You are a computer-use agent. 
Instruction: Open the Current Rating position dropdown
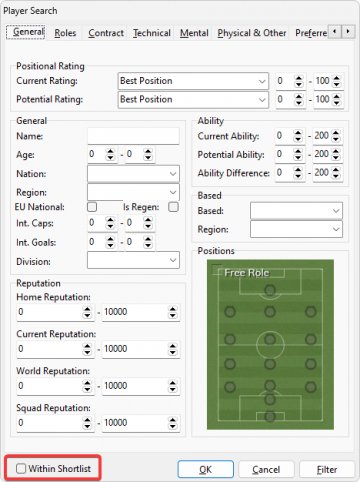click(193, 81)
